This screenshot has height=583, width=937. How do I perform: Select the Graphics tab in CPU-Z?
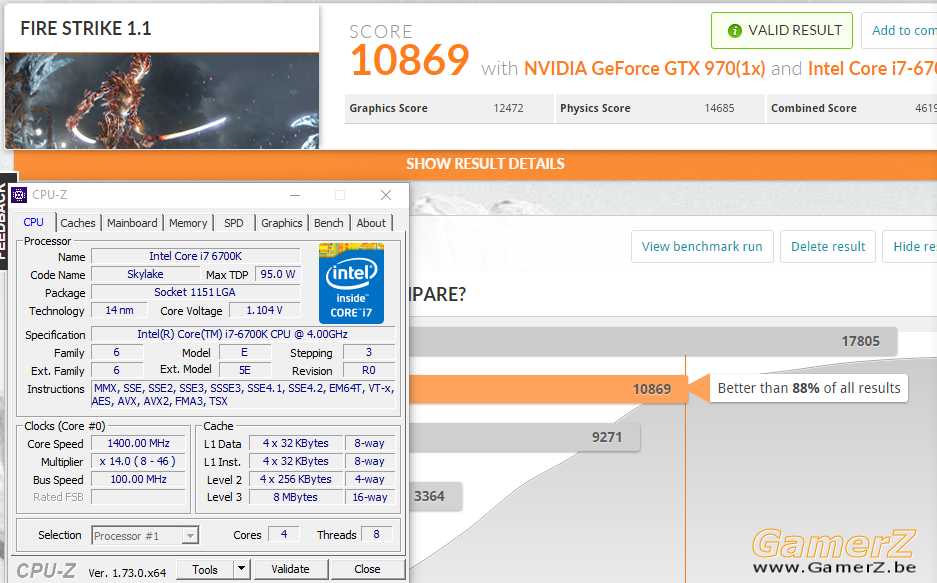point(281,223)
